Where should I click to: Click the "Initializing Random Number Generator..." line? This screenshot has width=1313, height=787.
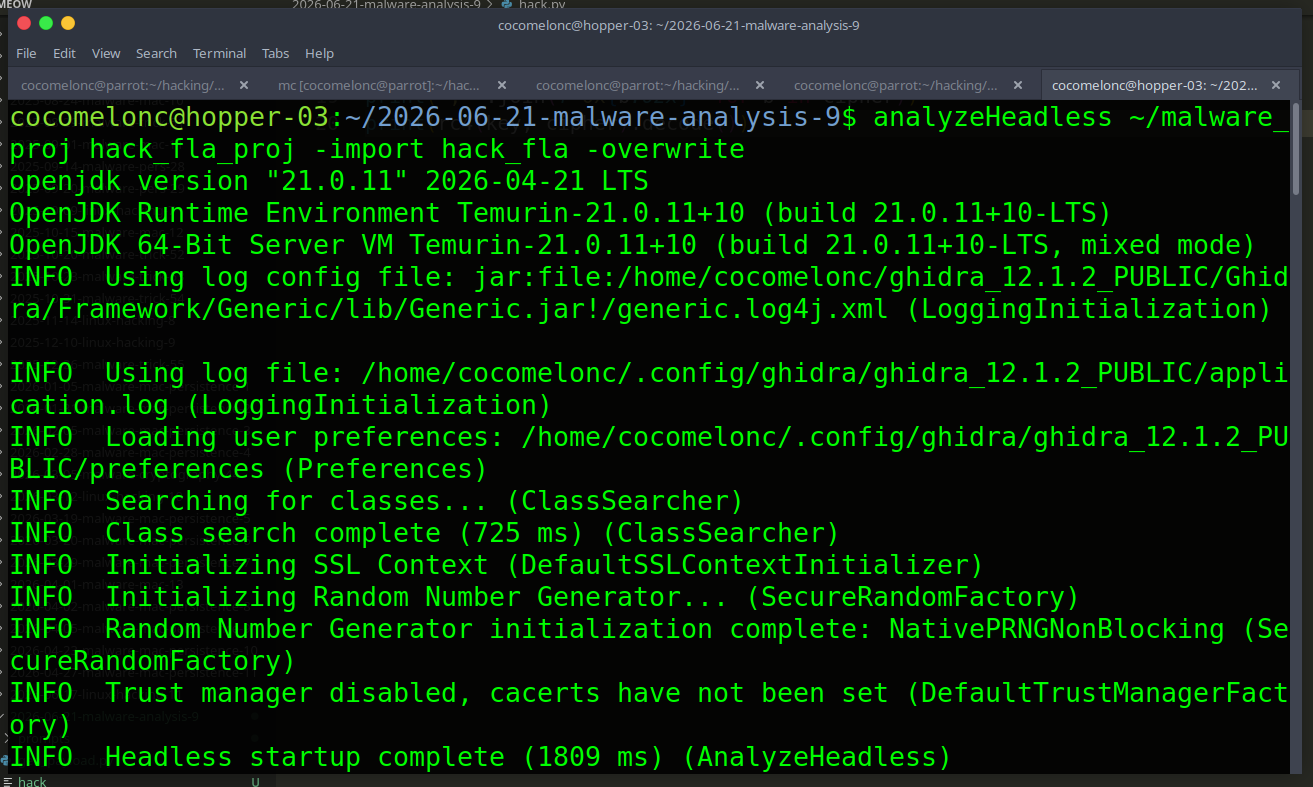pyautogui.click(x=545, y=597)
